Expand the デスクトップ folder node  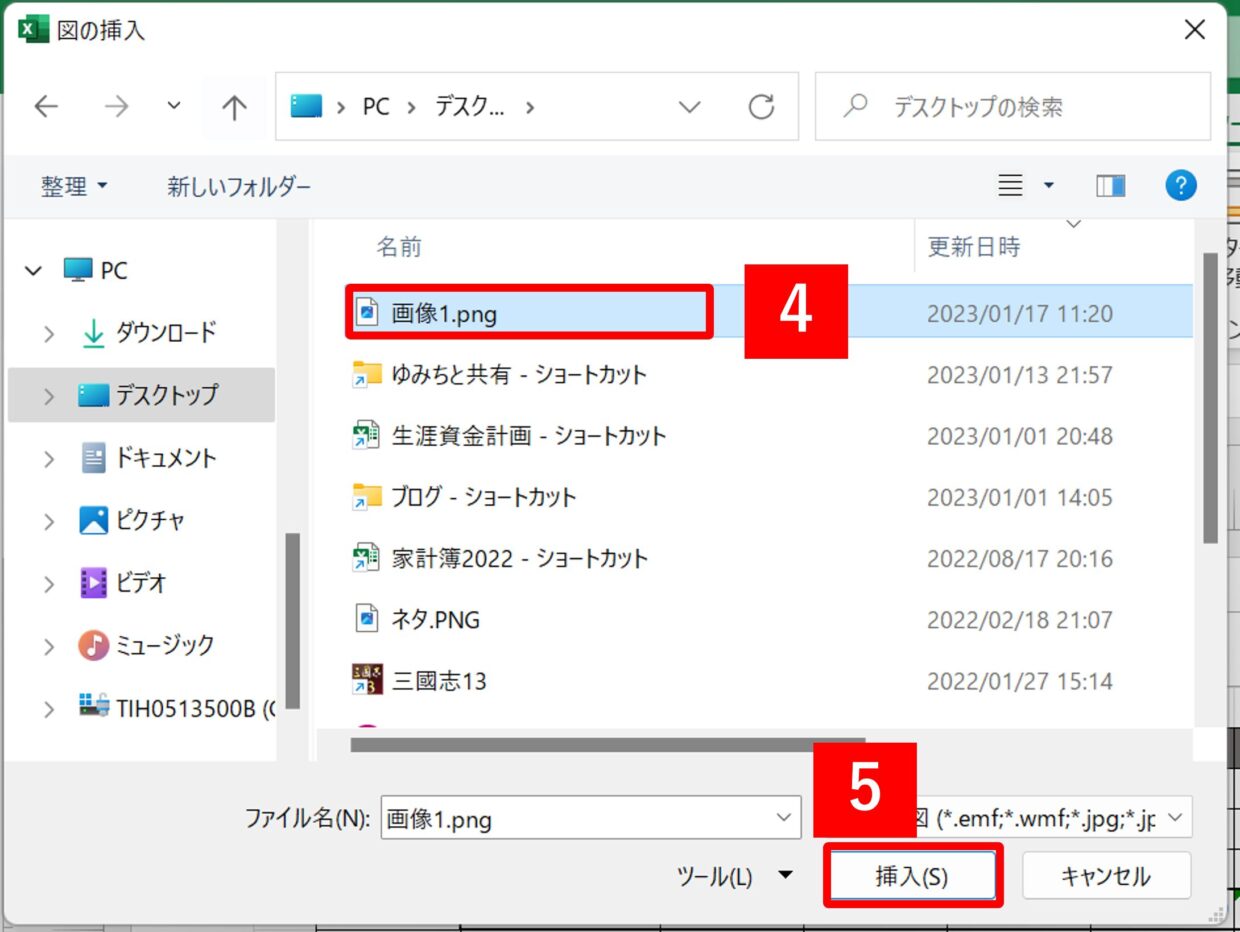tap(48, 396)
